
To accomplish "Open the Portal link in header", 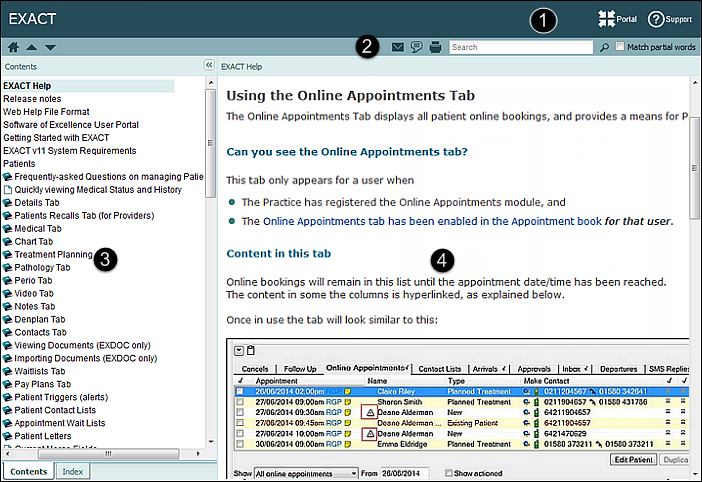I will click(617, 19).
